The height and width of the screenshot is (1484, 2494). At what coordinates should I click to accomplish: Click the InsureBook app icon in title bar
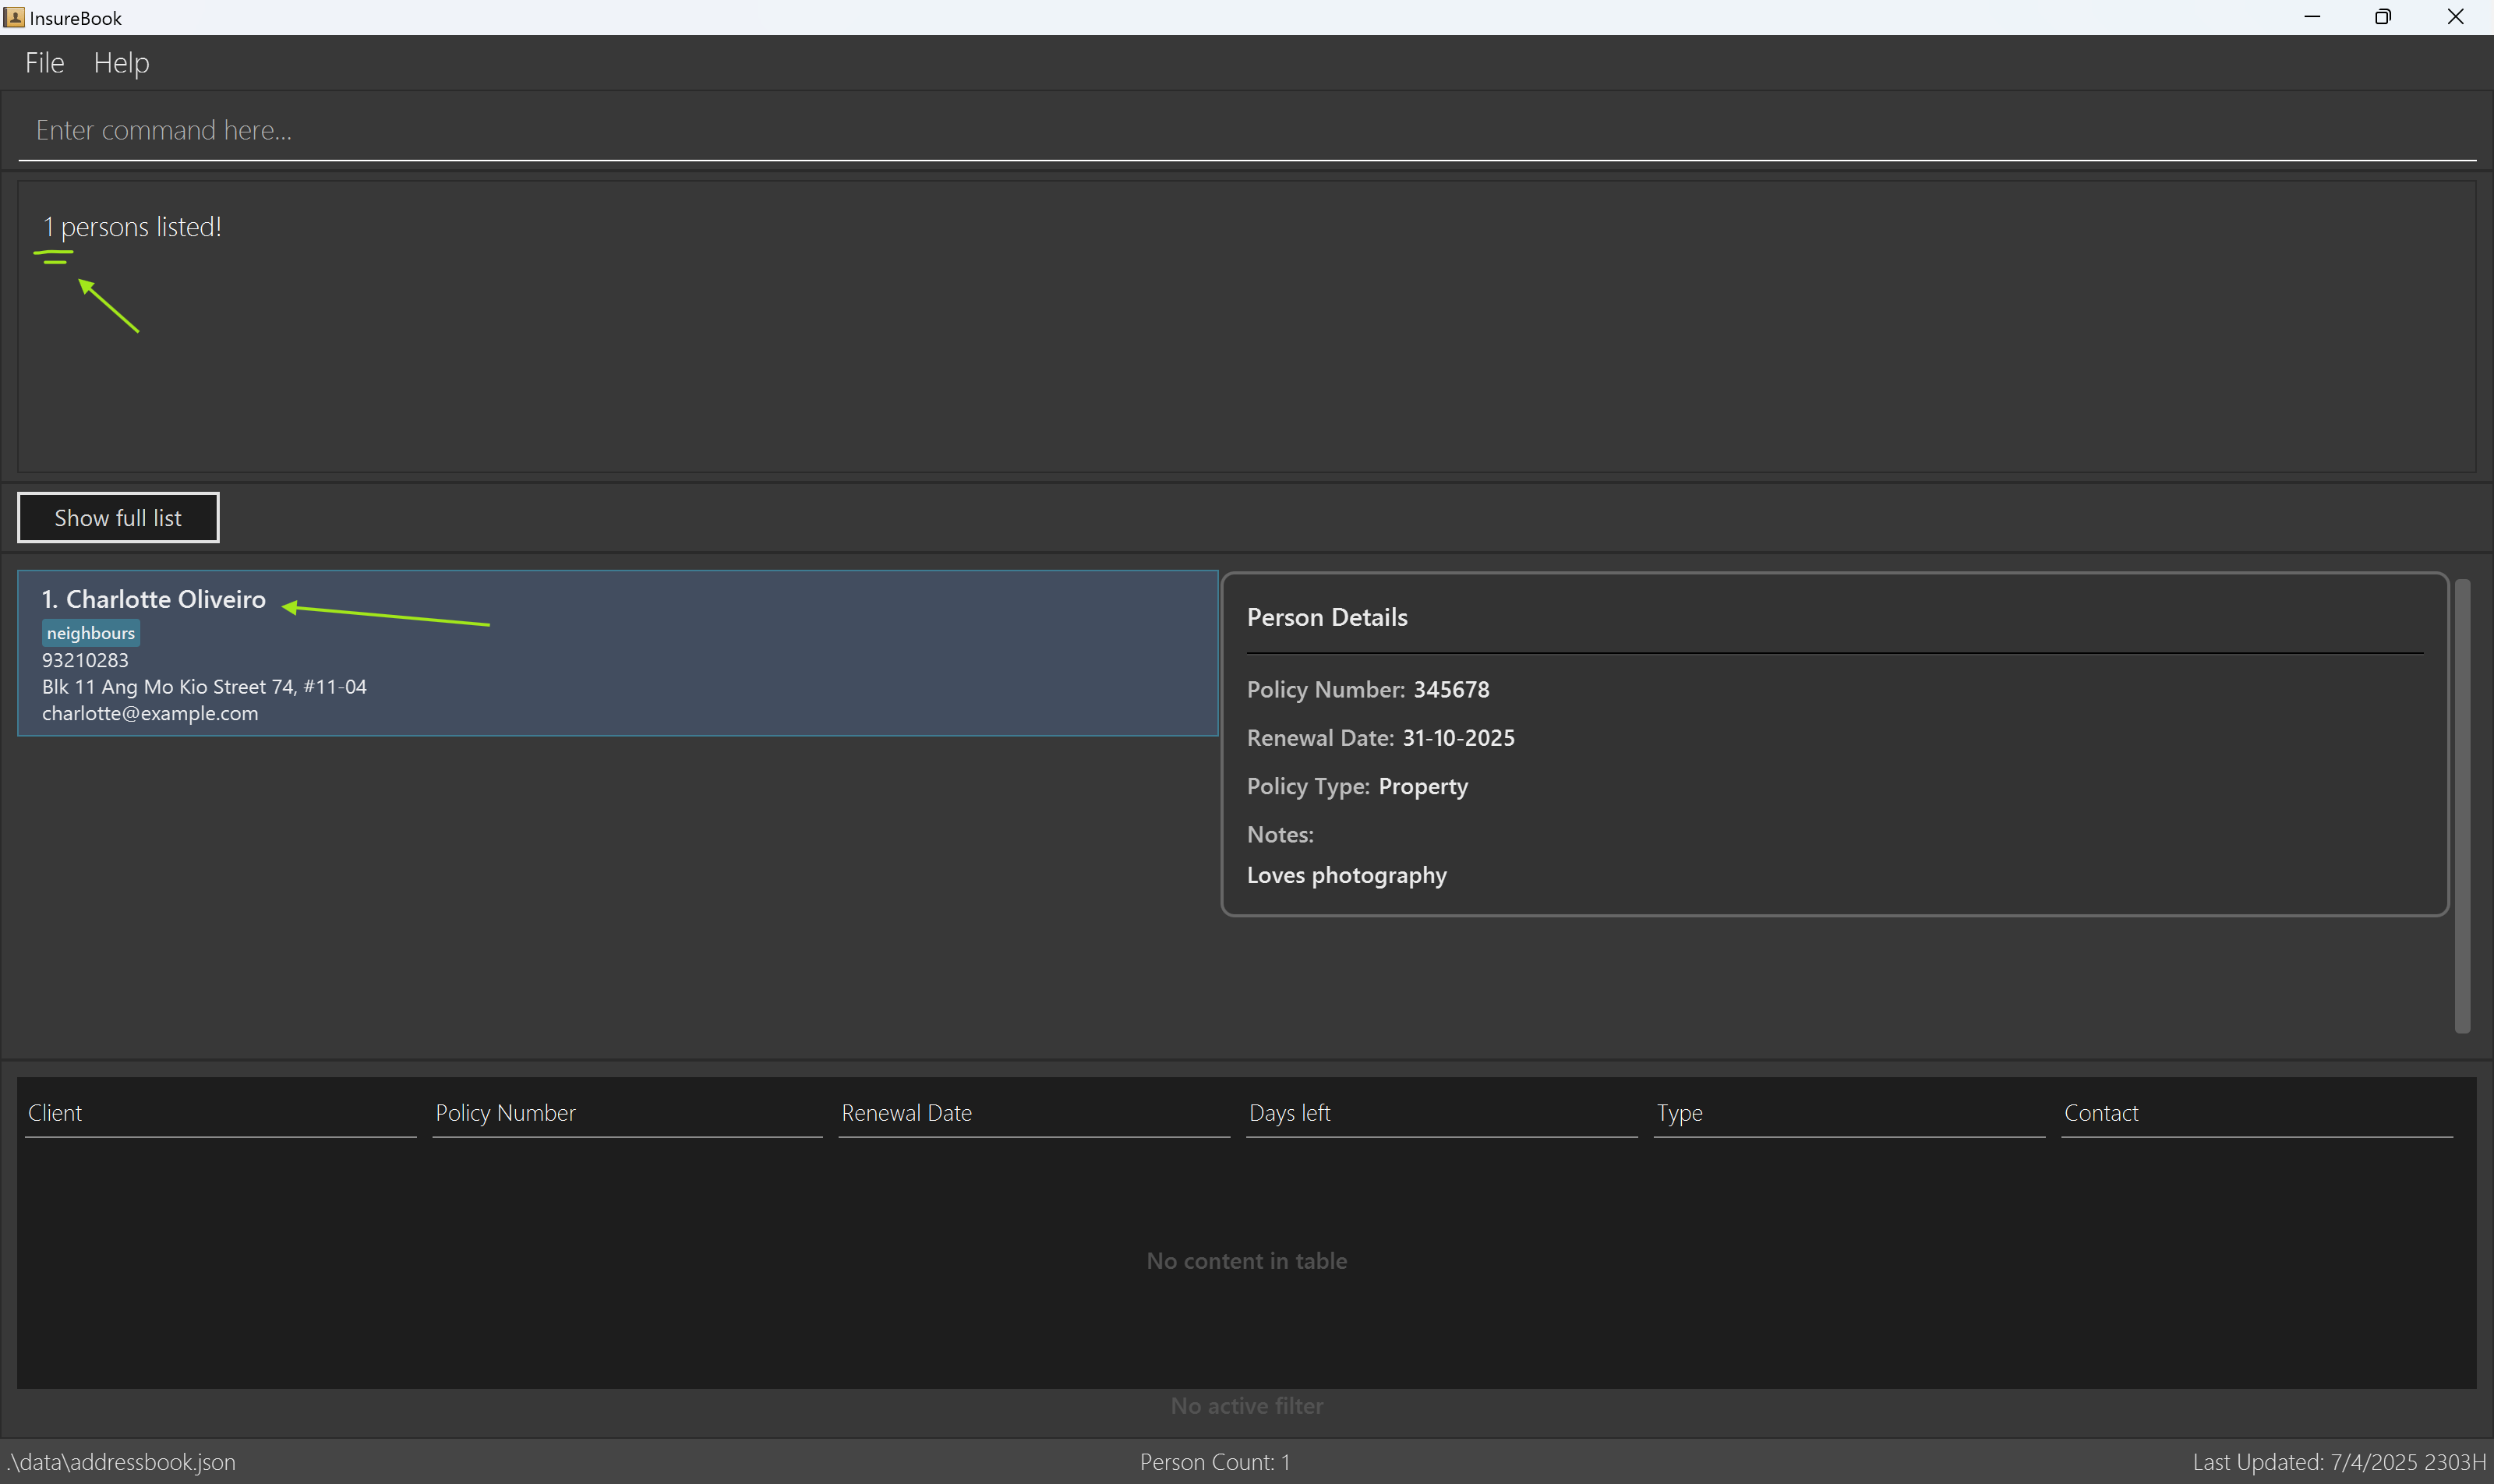[14, 17]
